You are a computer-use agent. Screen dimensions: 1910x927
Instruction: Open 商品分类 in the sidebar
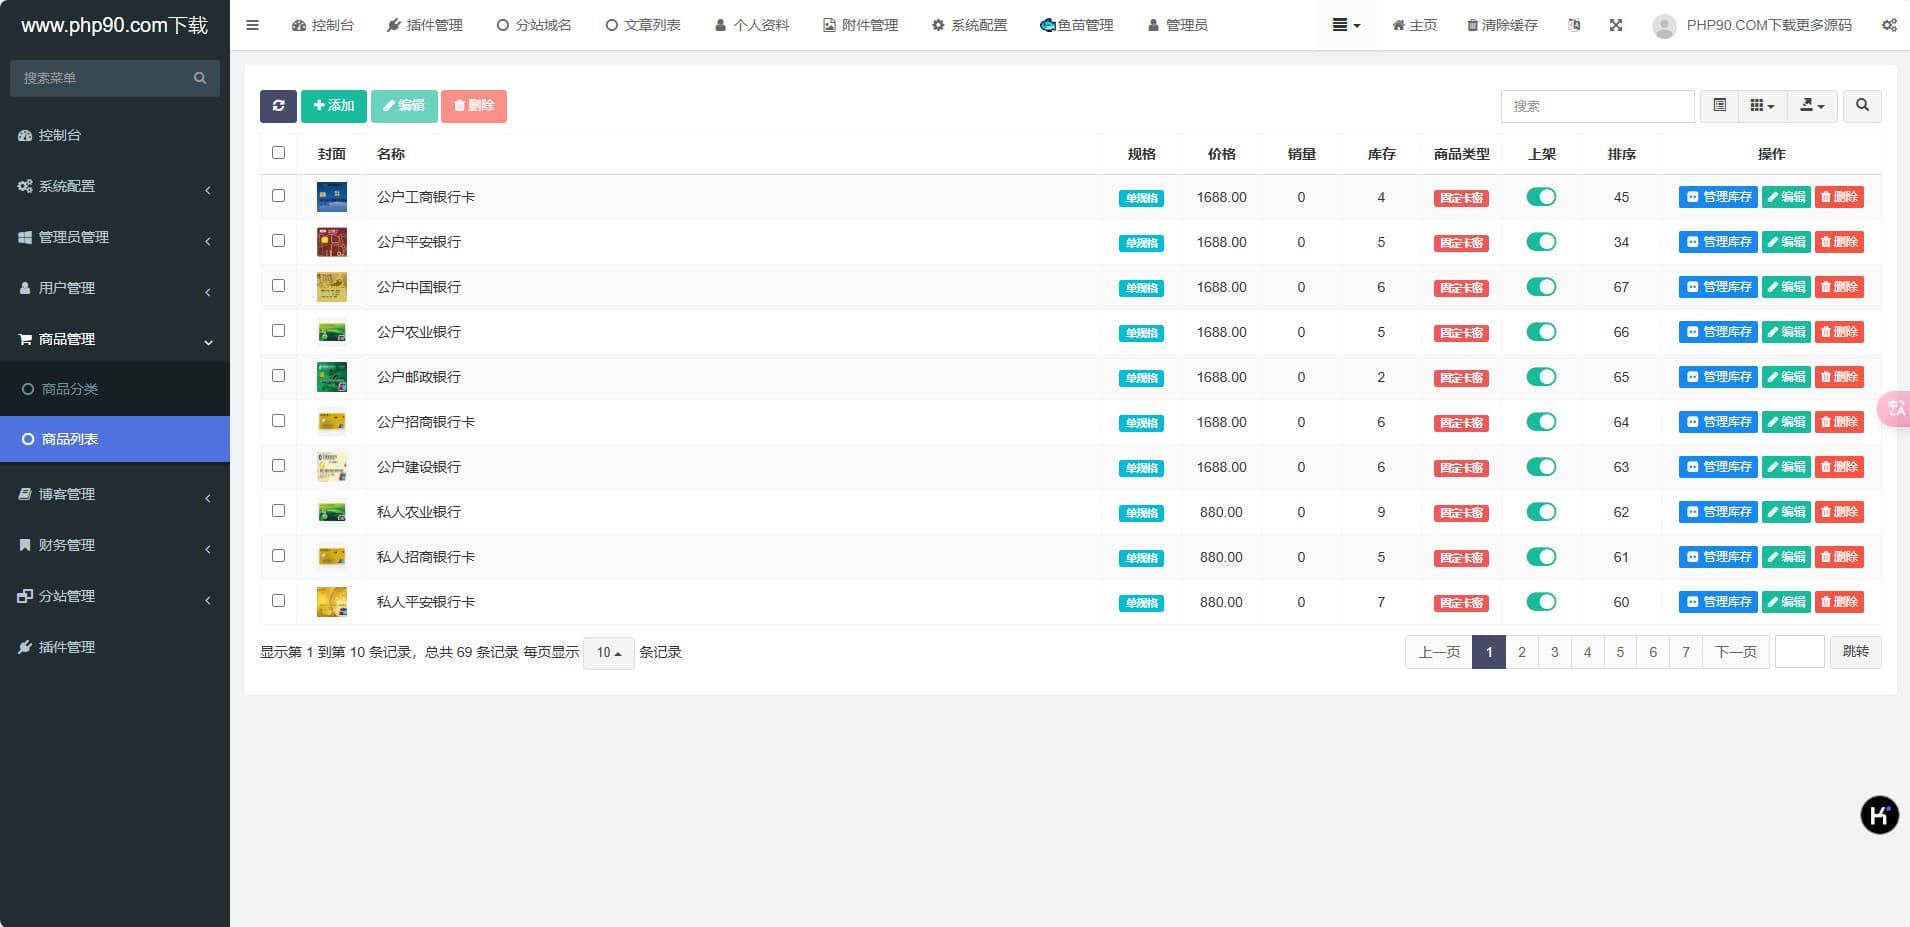click(x=70, y=389)
